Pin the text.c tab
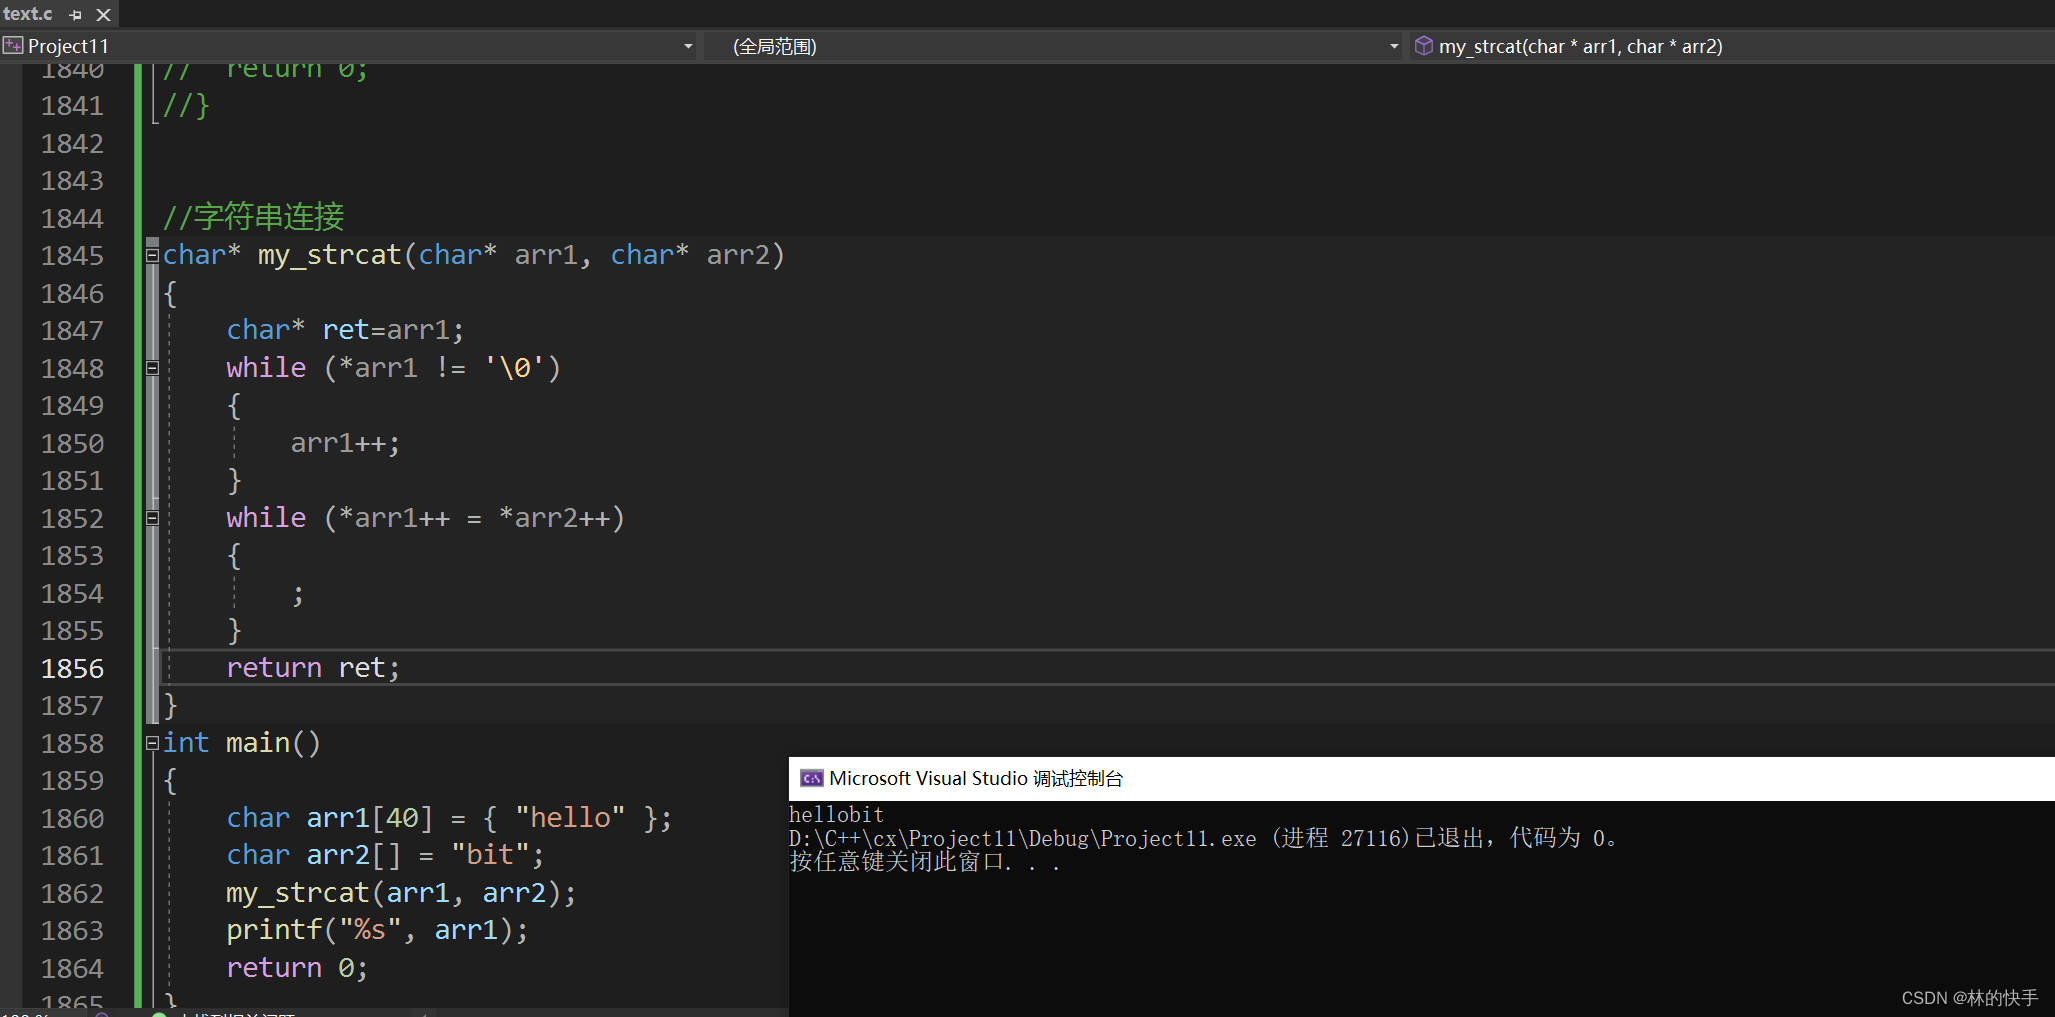The height and width of the screenshot is (1017, 2055). [x=76, y=15]
